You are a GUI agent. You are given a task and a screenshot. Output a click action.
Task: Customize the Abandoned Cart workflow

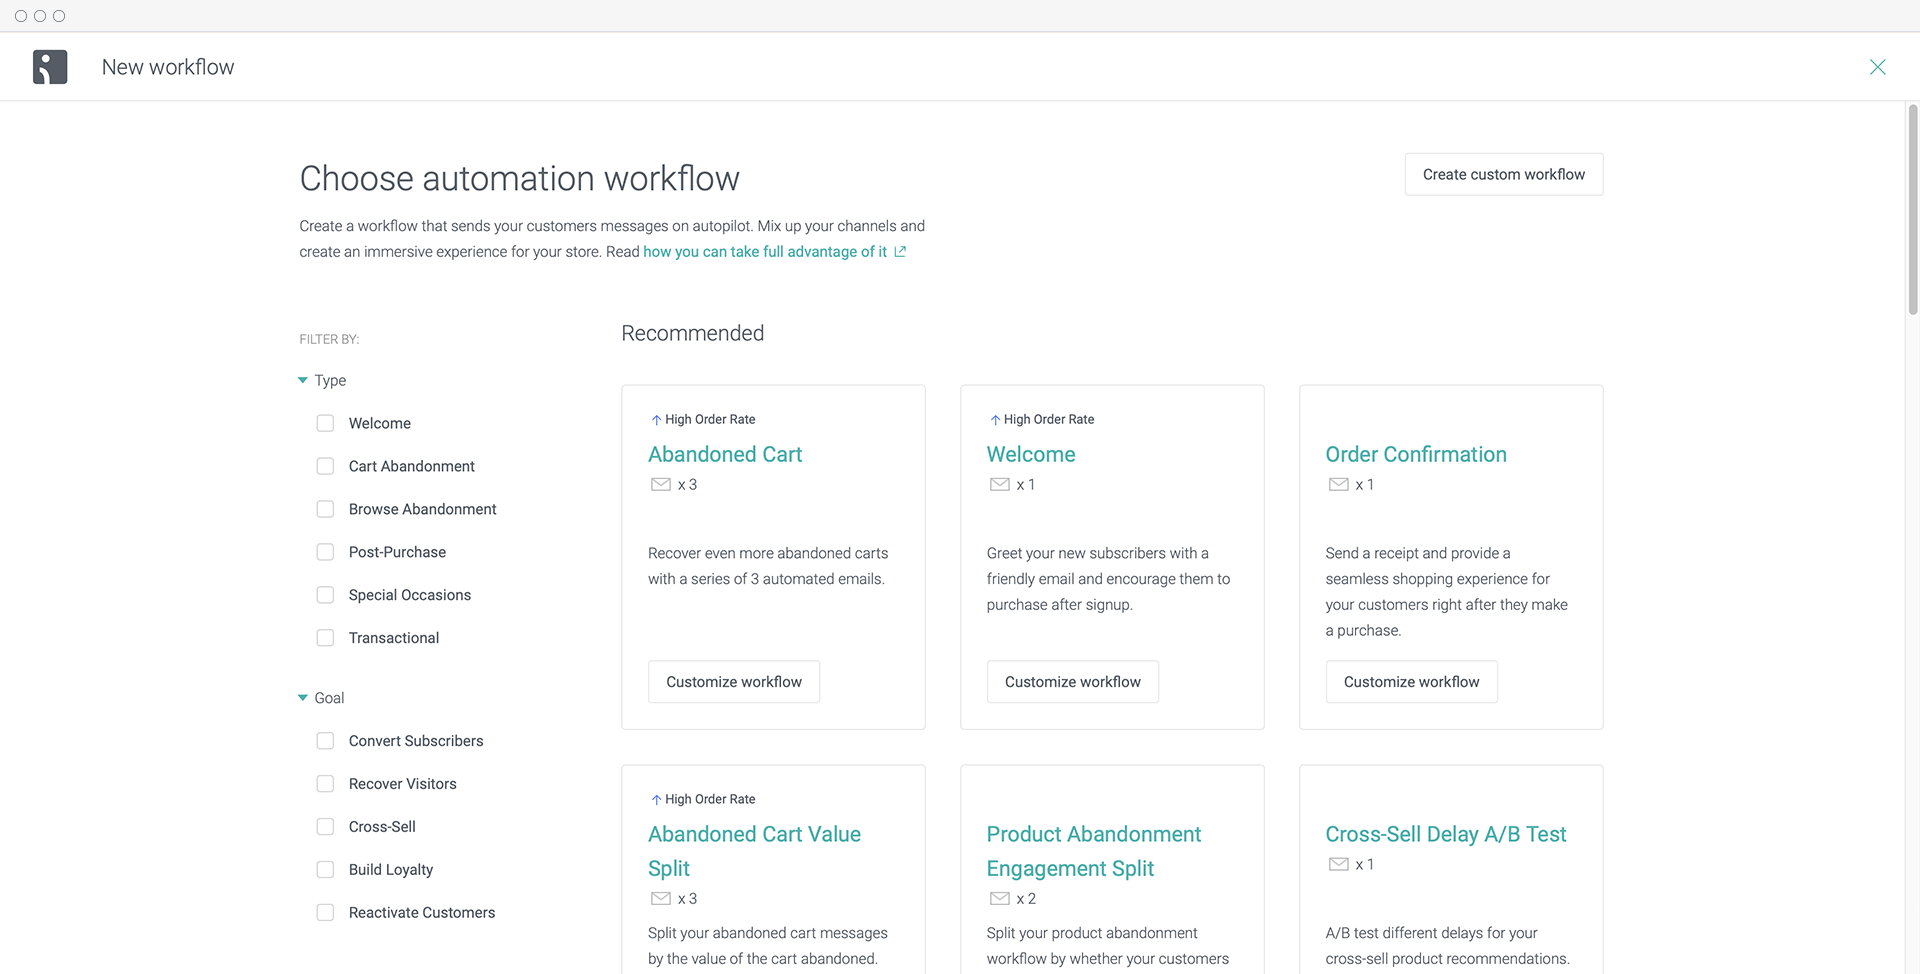click(x=734, y=682)
